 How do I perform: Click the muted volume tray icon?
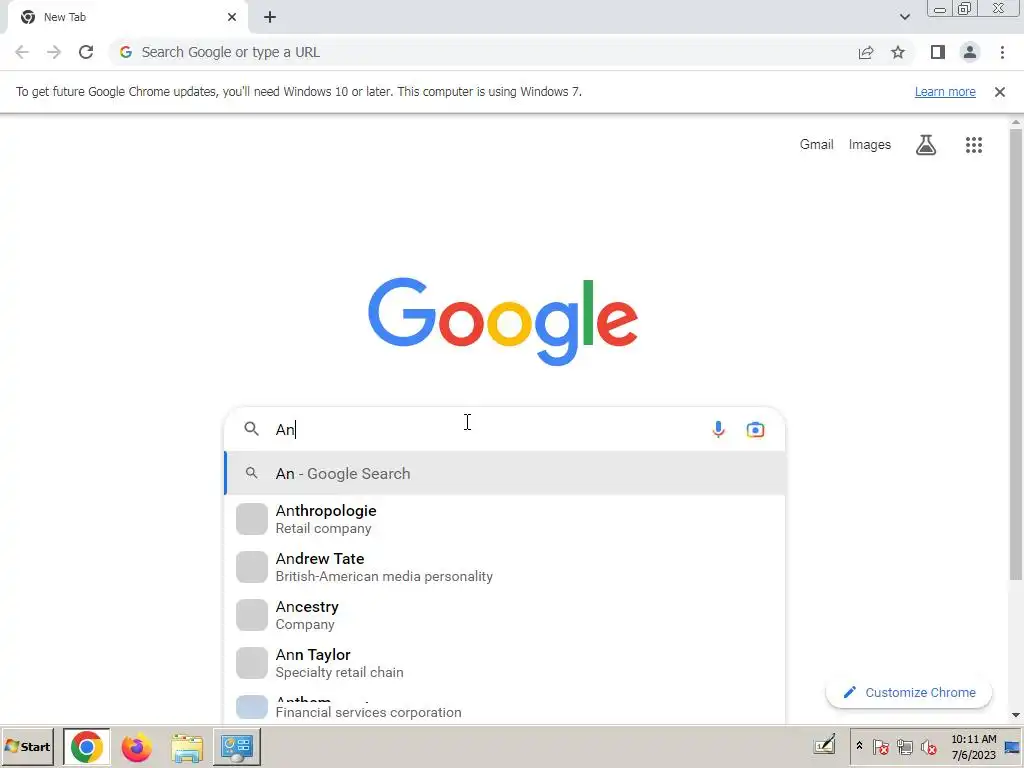pyautogui.click(x=928, y=746)
